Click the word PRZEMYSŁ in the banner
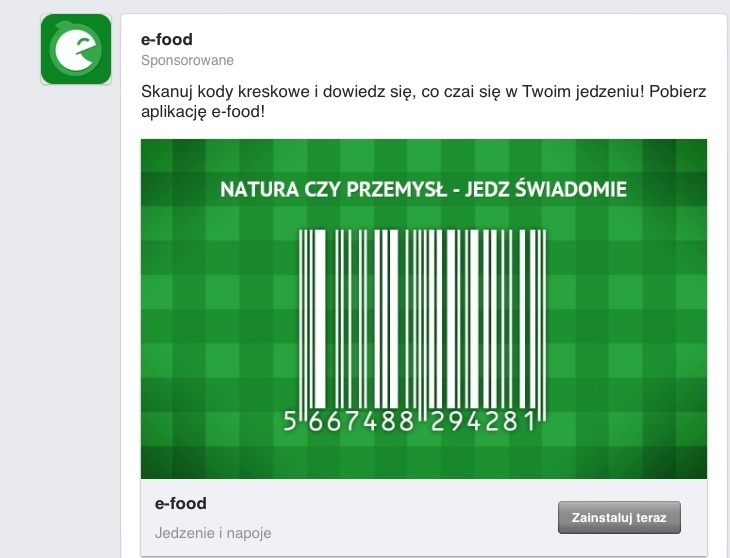 pos(396,189)
